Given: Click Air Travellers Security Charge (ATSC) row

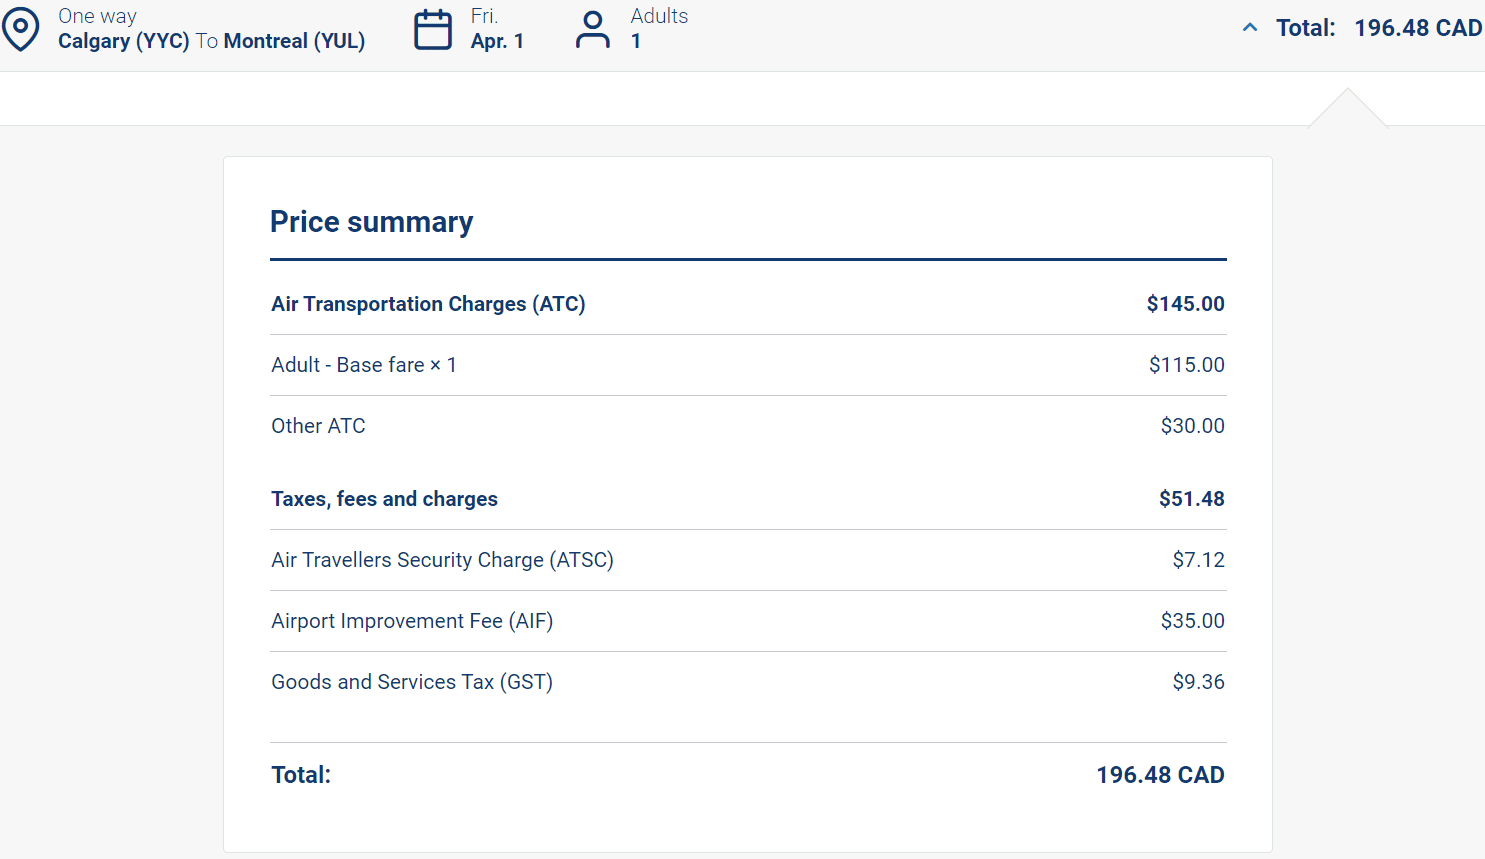Looking at the screenshot, I should (442, 560).
